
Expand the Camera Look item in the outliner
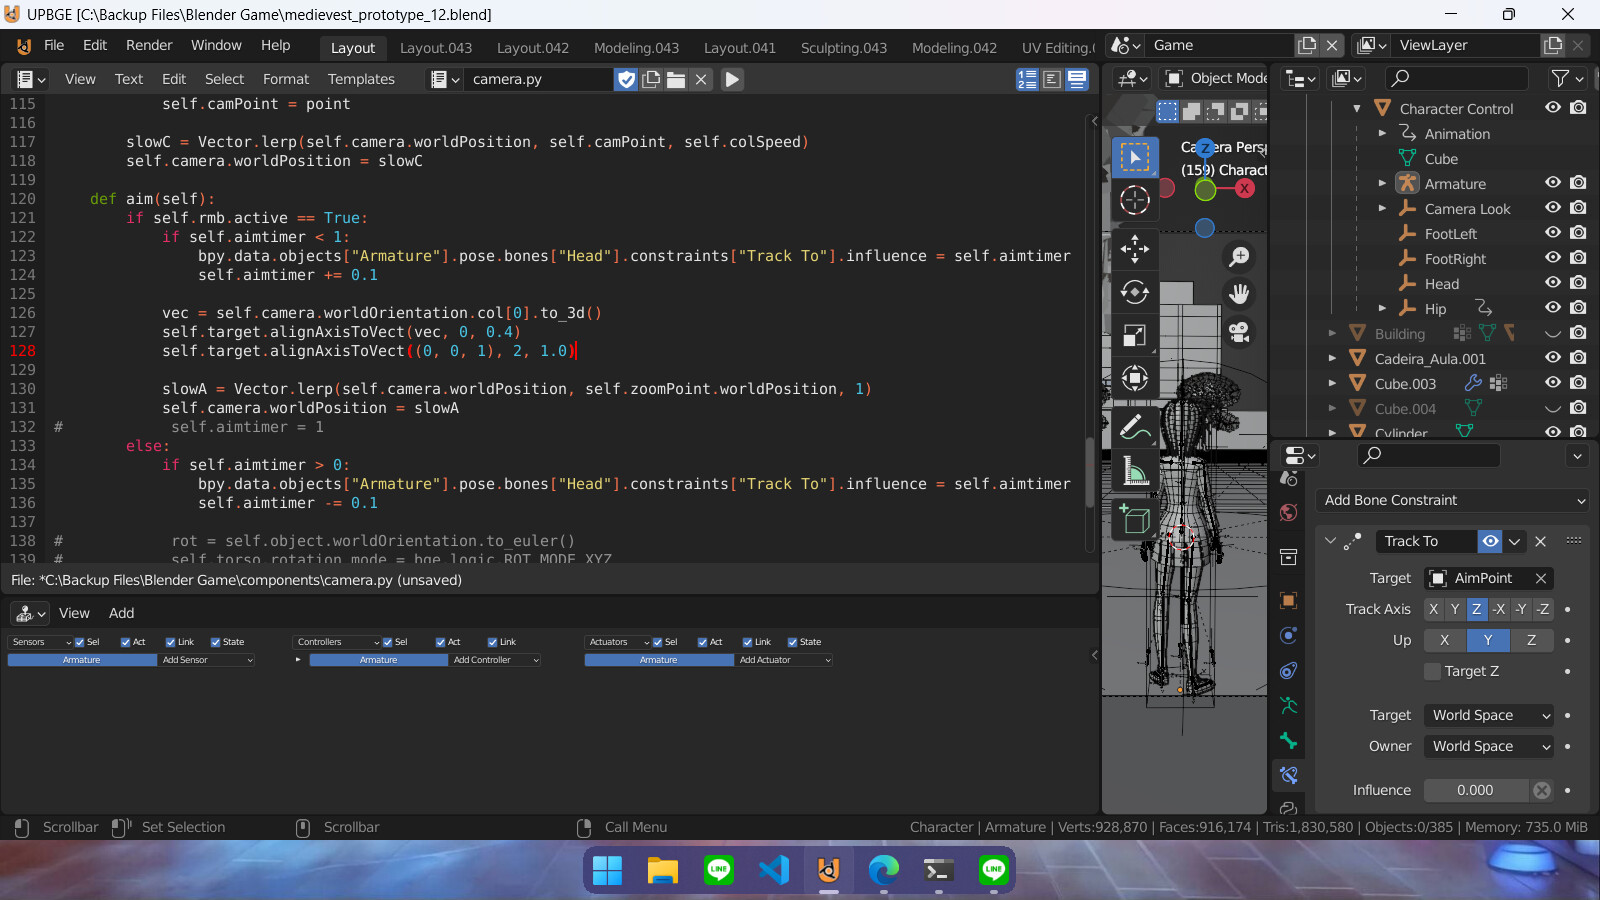click(1382, 208)
